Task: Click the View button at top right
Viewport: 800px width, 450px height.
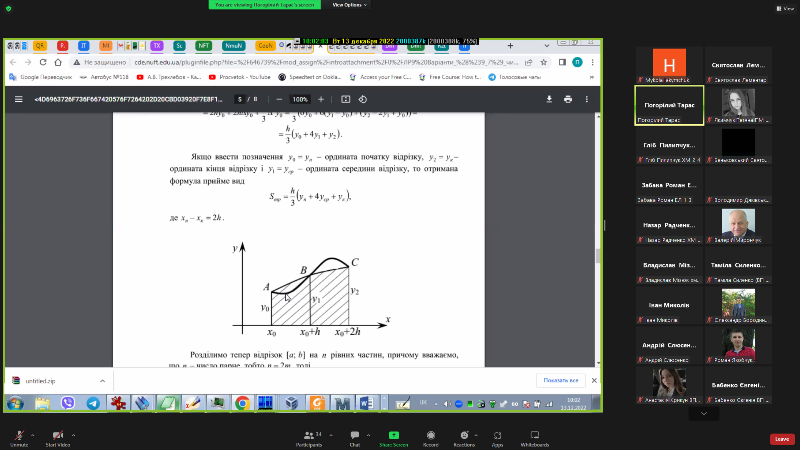Action: point(785,8)
